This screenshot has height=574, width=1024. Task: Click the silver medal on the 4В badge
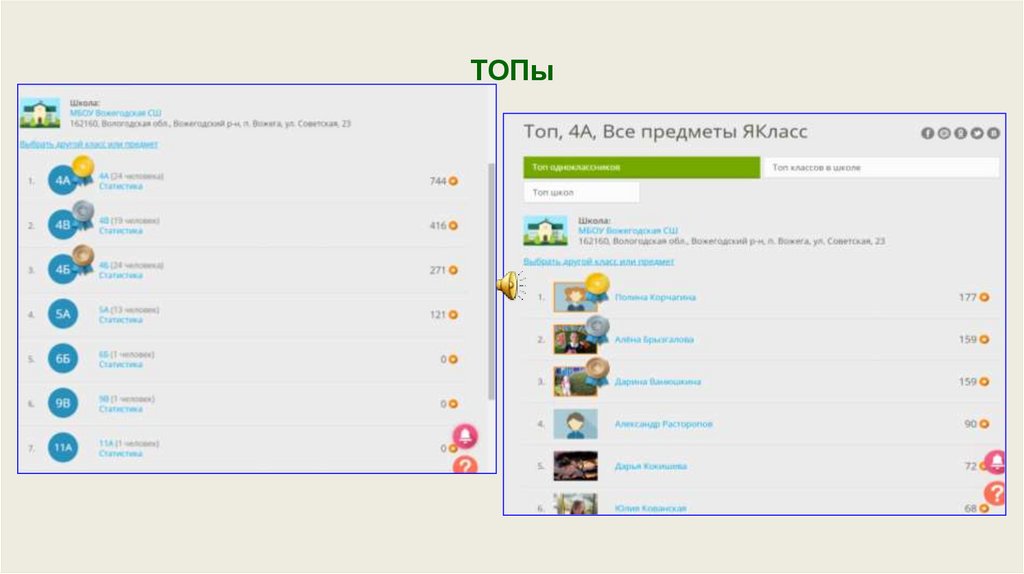(83, 213)
